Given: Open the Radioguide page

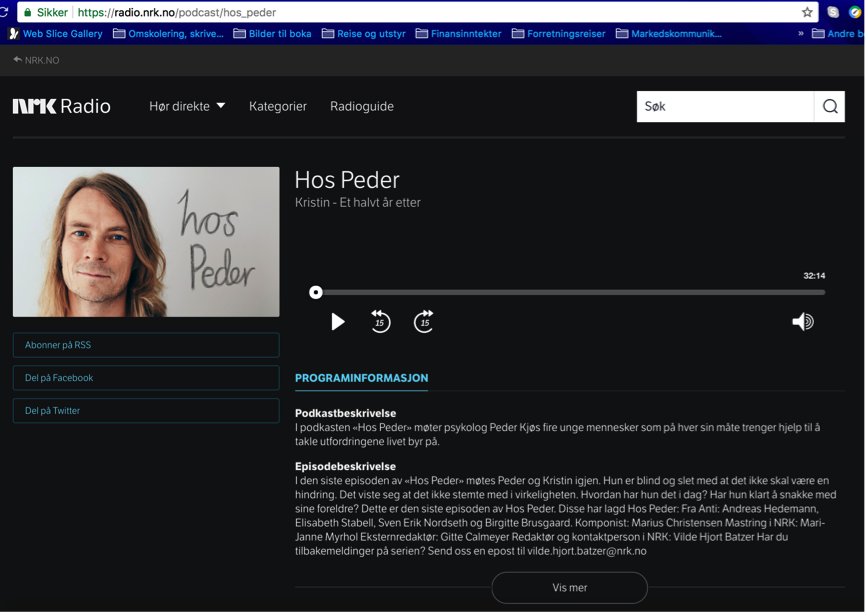Looking at the screenshot, I should tap(362, 106).
